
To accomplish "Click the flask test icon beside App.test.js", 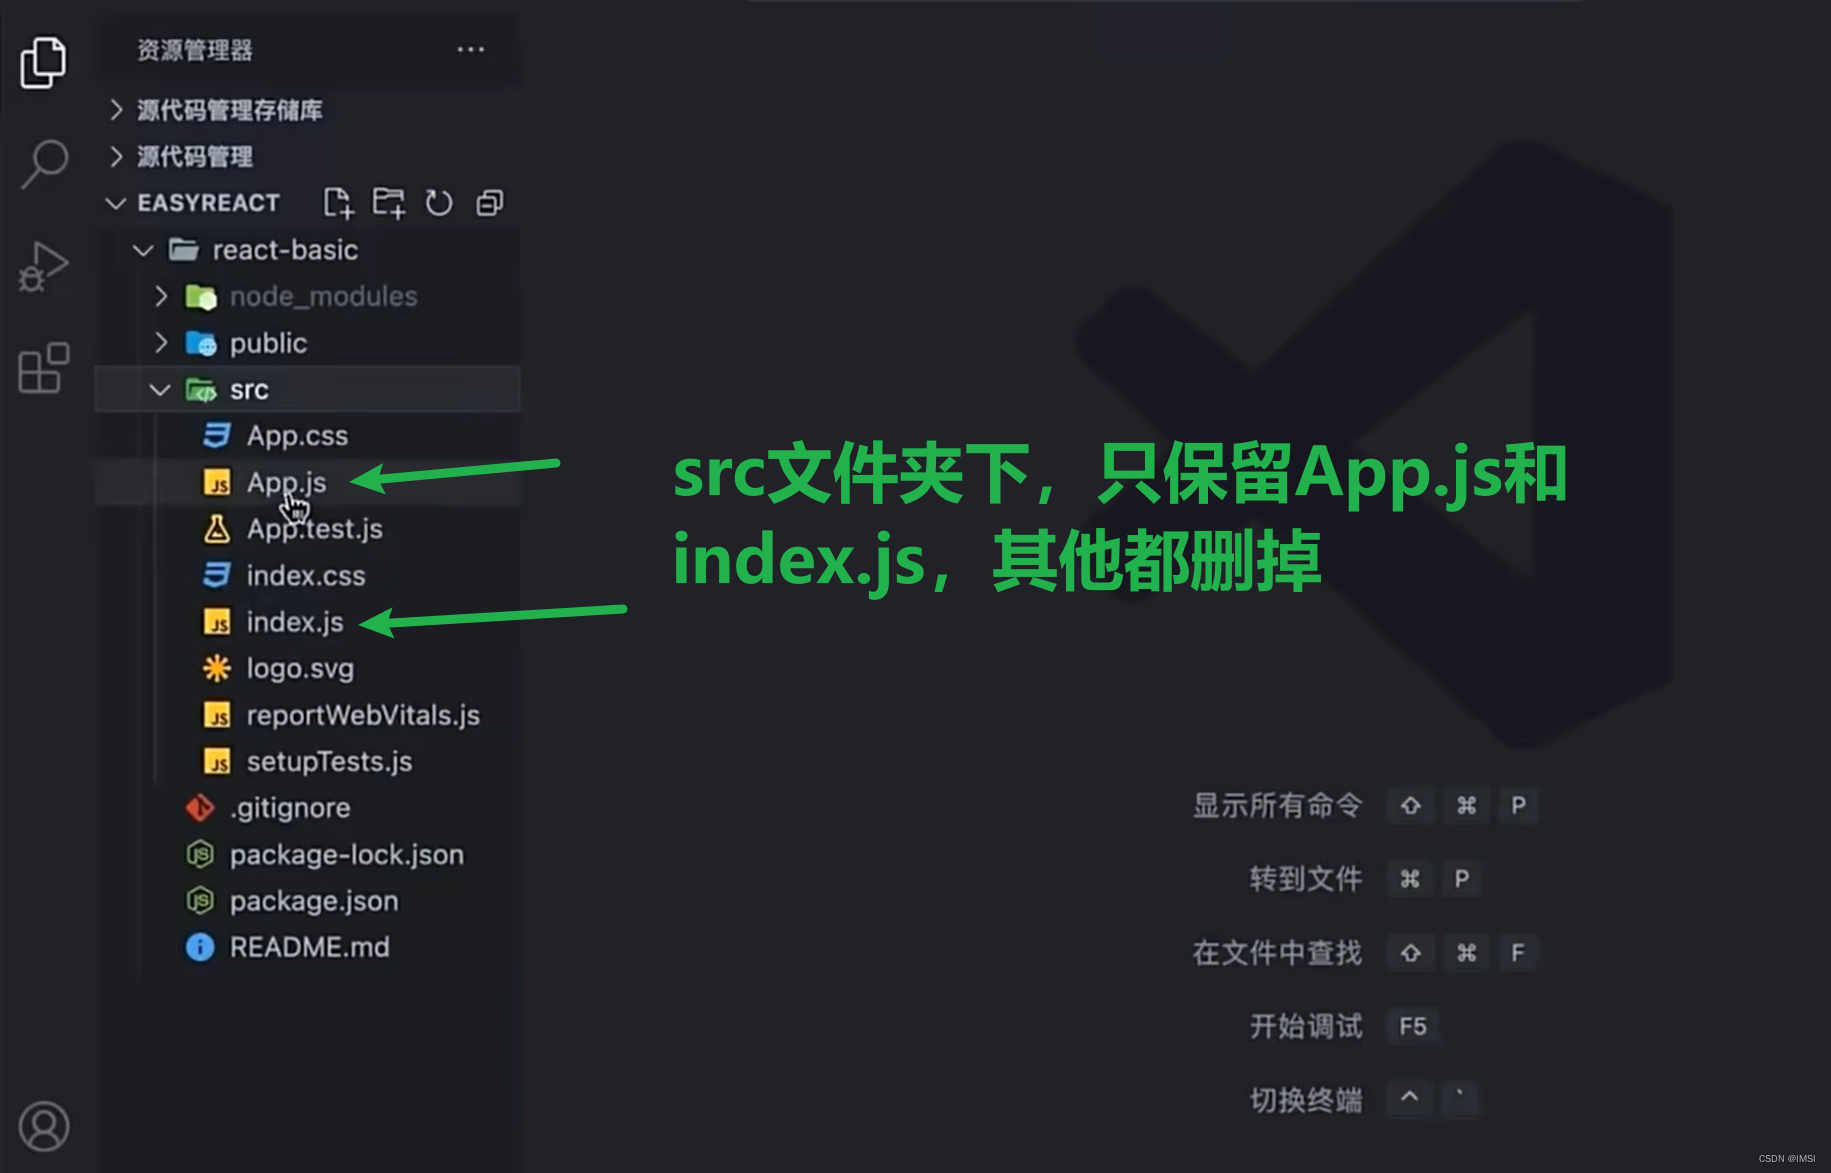I will [217, 529].
